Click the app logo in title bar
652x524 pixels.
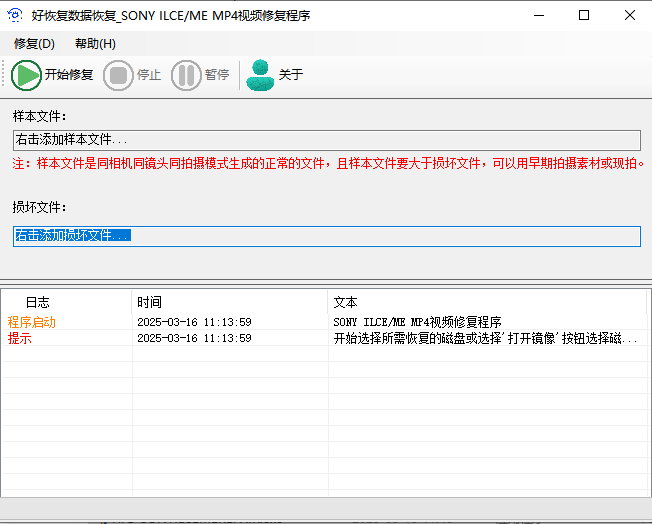[x=15, y=15]
